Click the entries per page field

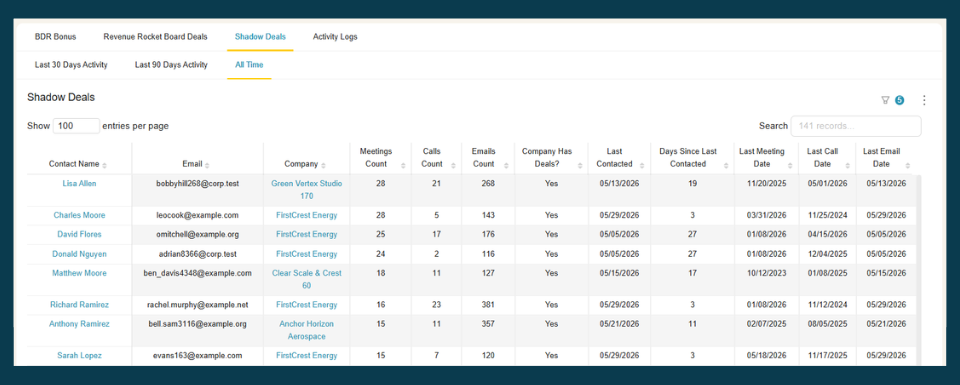coord(77,125)
